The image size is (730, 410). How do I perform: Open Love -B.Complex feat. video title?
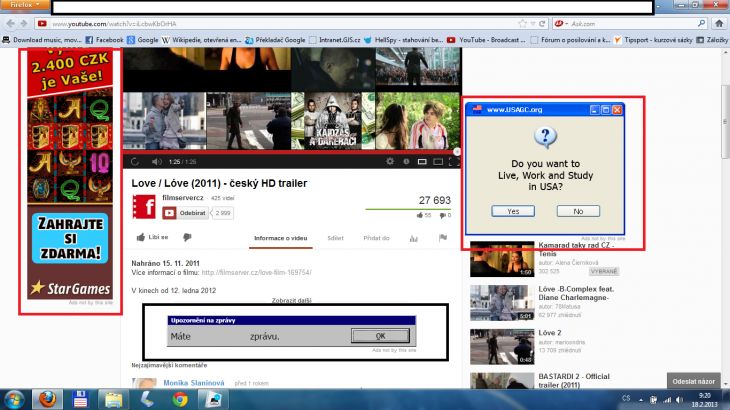tap(576, 293)
